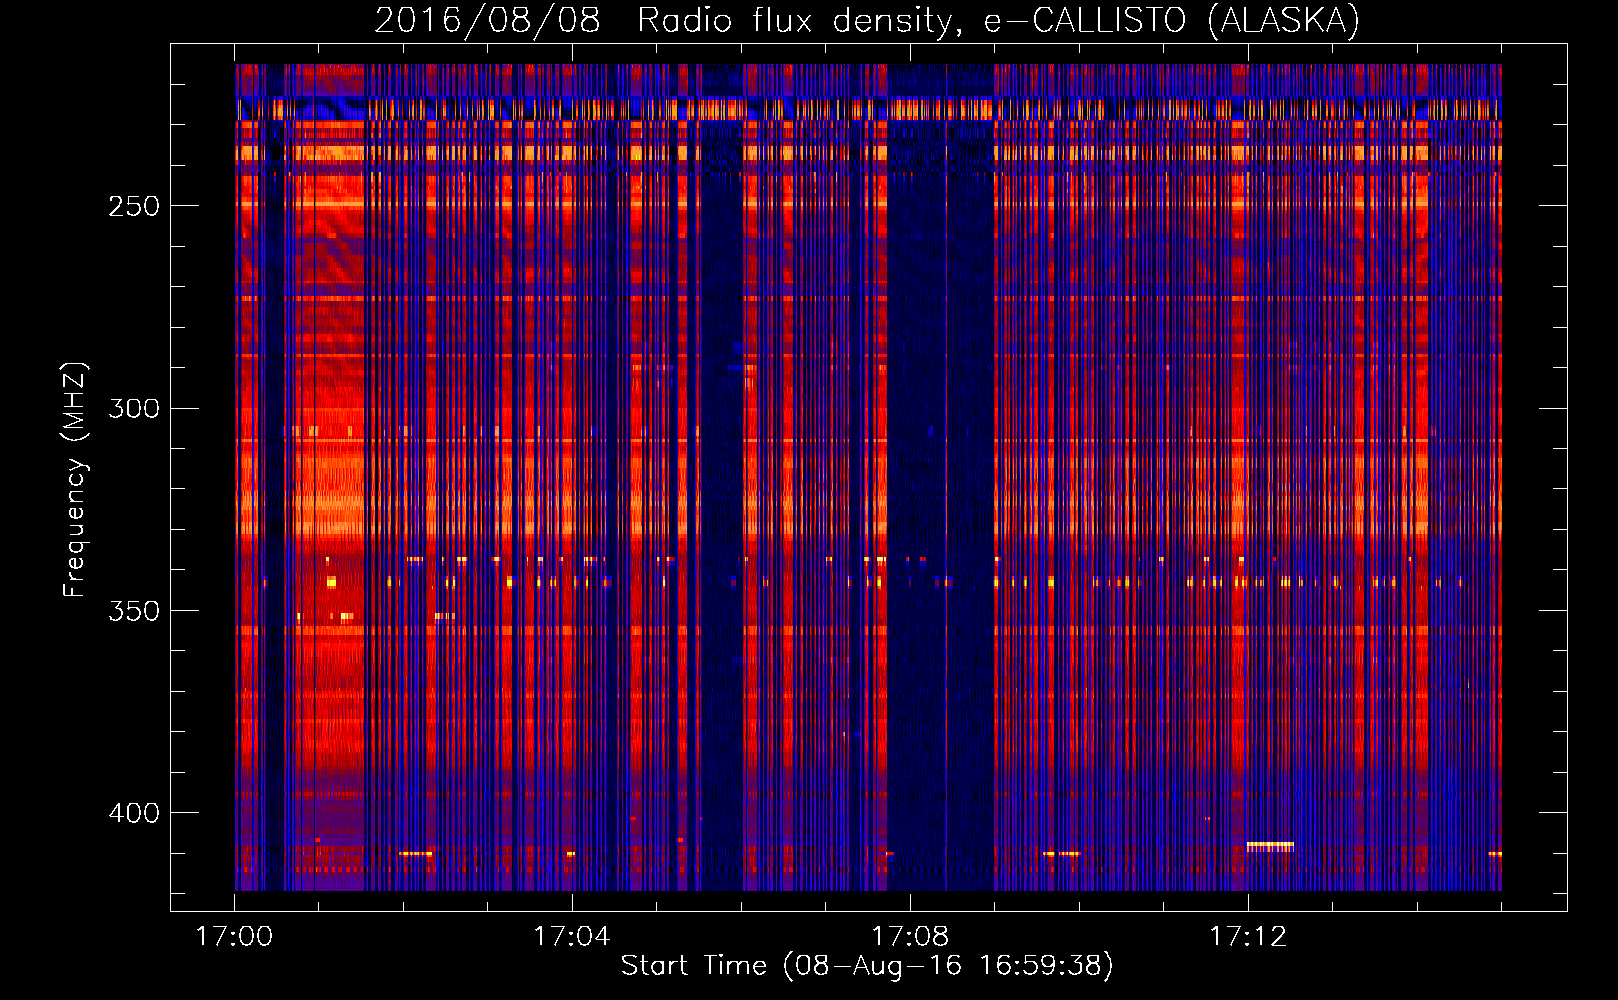Click the 400 frequency tick label
1618x1000 pixels.
click(x=134, y=813)
